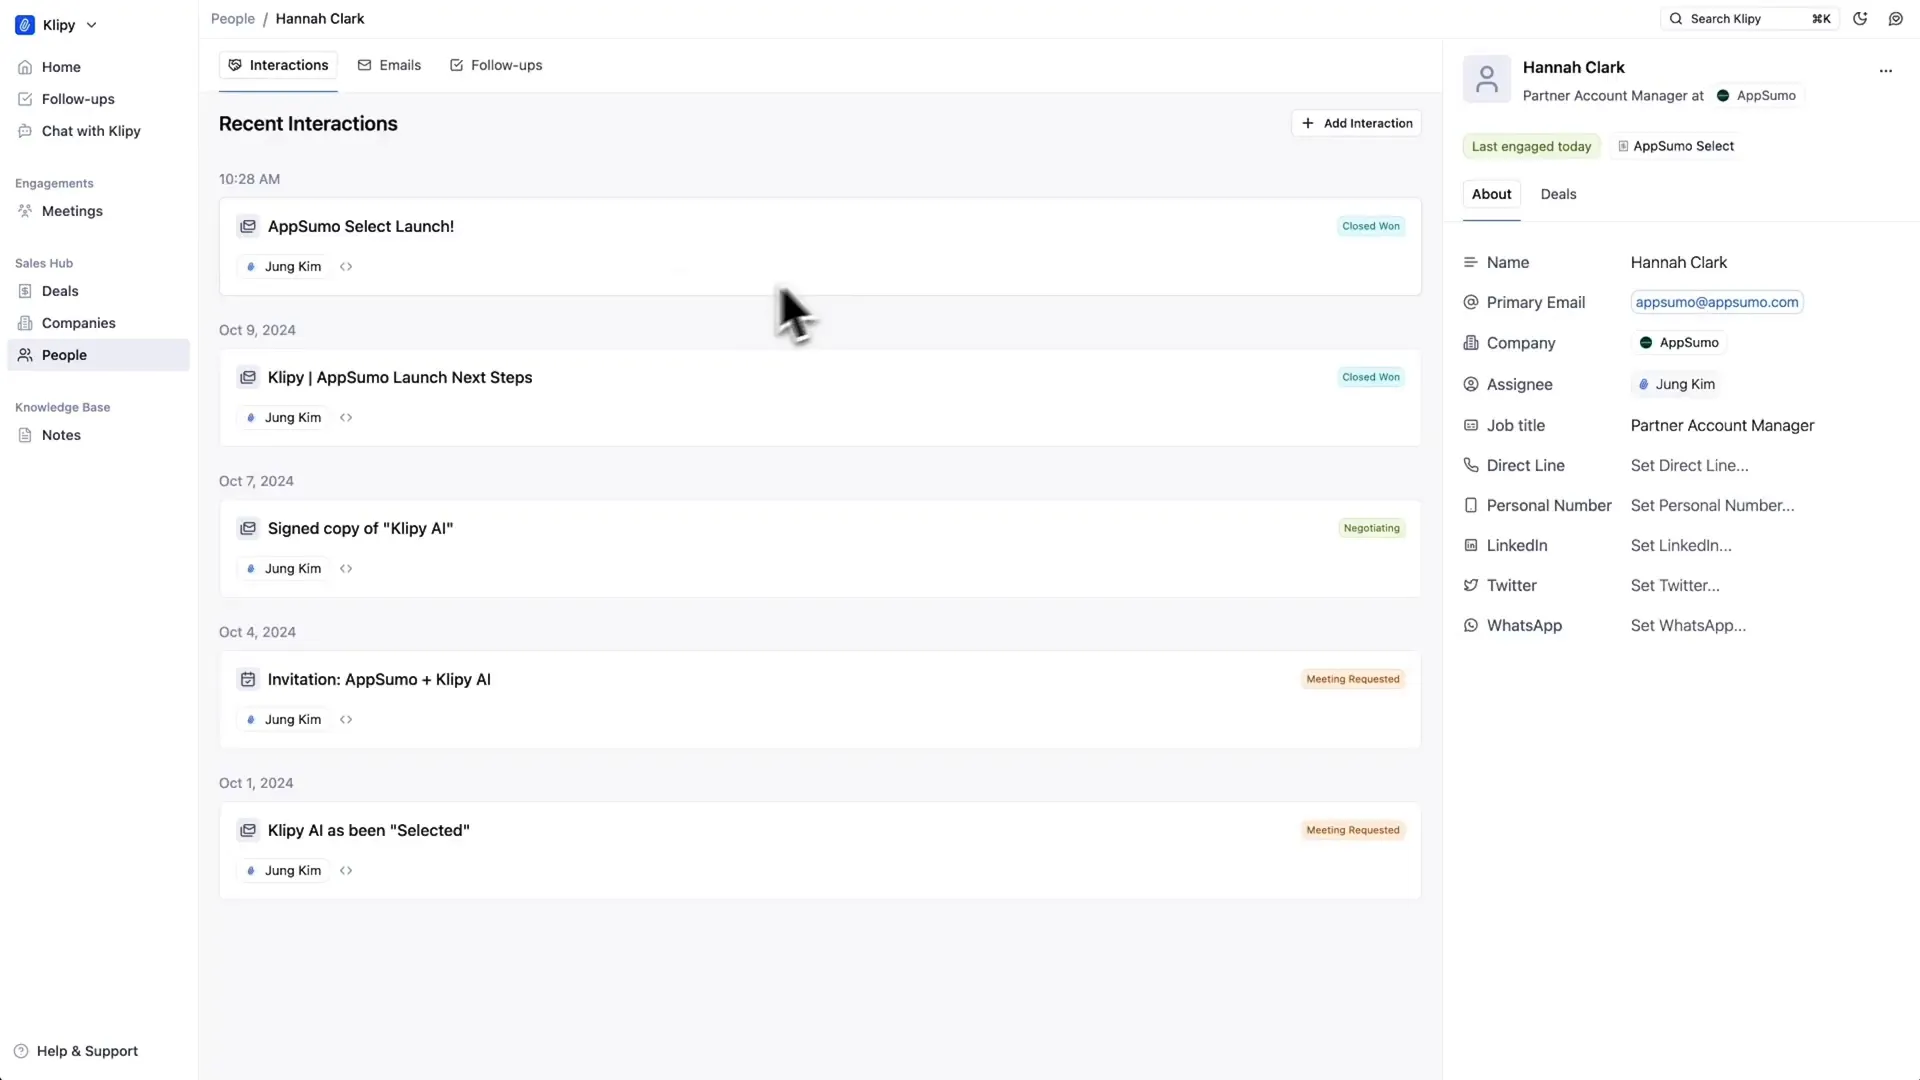Expand arrows on Klipy AI as been "Selected" row
This screenshot has width=1920, height=1080.
pos(346,871)
